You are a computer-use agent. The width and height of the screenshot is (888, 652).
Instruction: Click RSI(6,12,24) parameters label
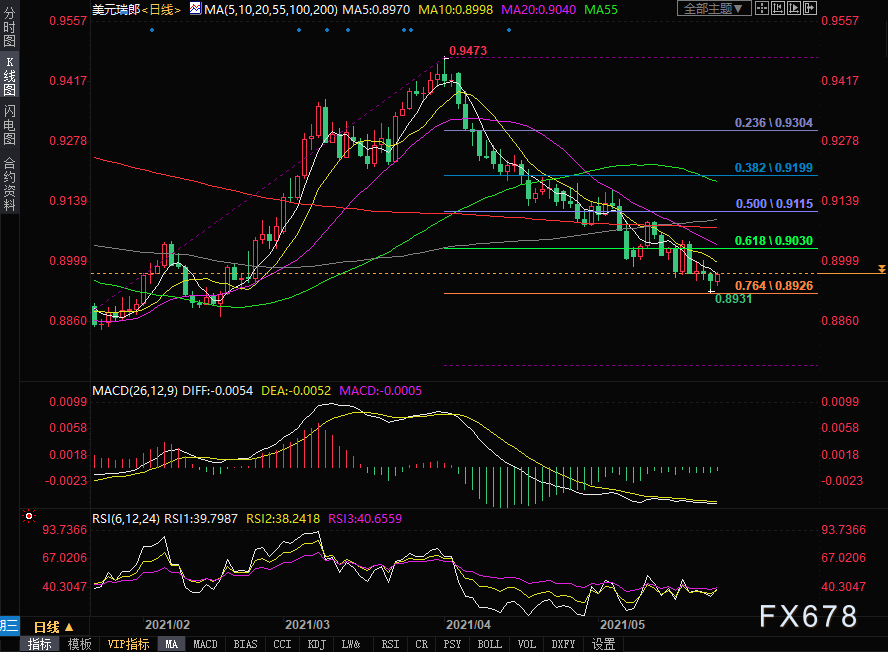[x=126, y=519]
